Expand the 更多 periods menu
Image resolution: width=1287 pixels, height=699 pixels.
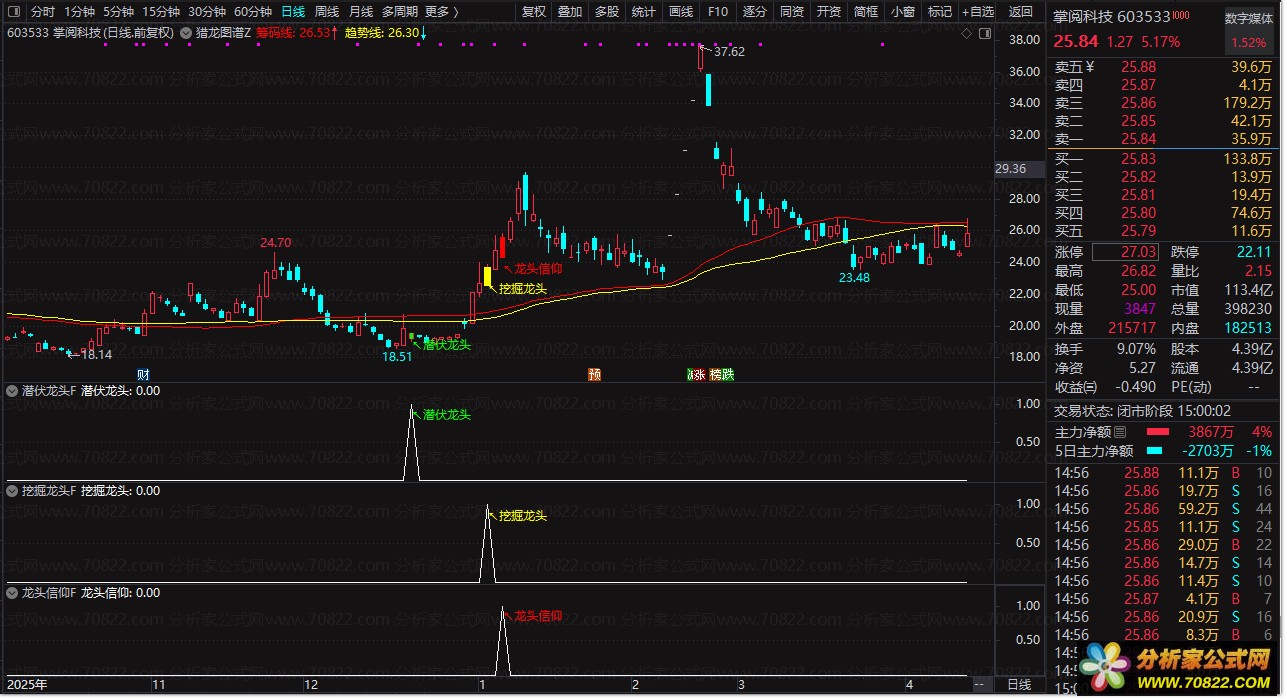click(x=441, y=12)
